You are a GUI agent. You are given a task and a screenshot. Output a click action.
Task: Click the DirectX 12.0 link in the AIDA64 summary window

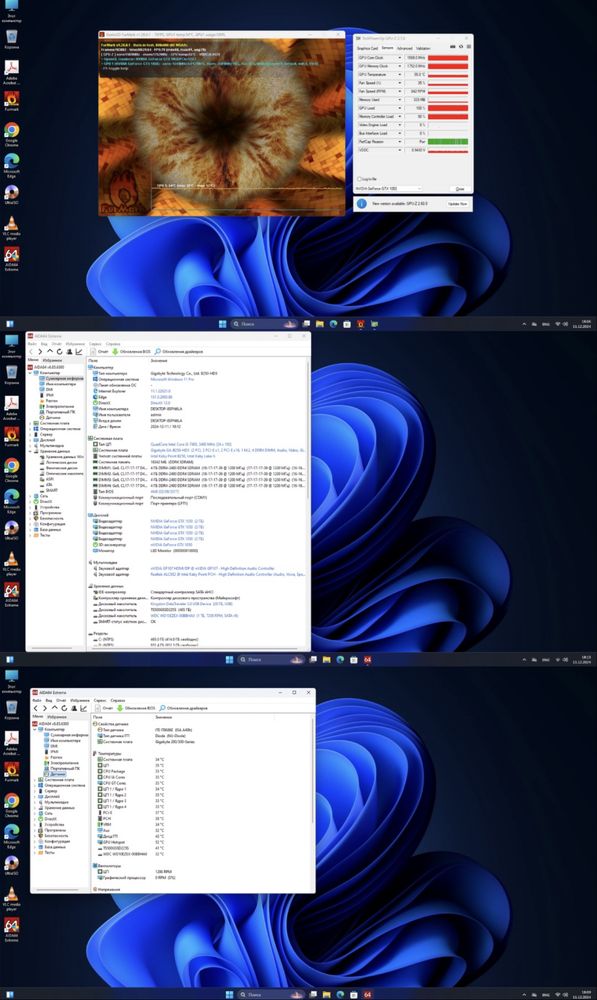[160, 403]
